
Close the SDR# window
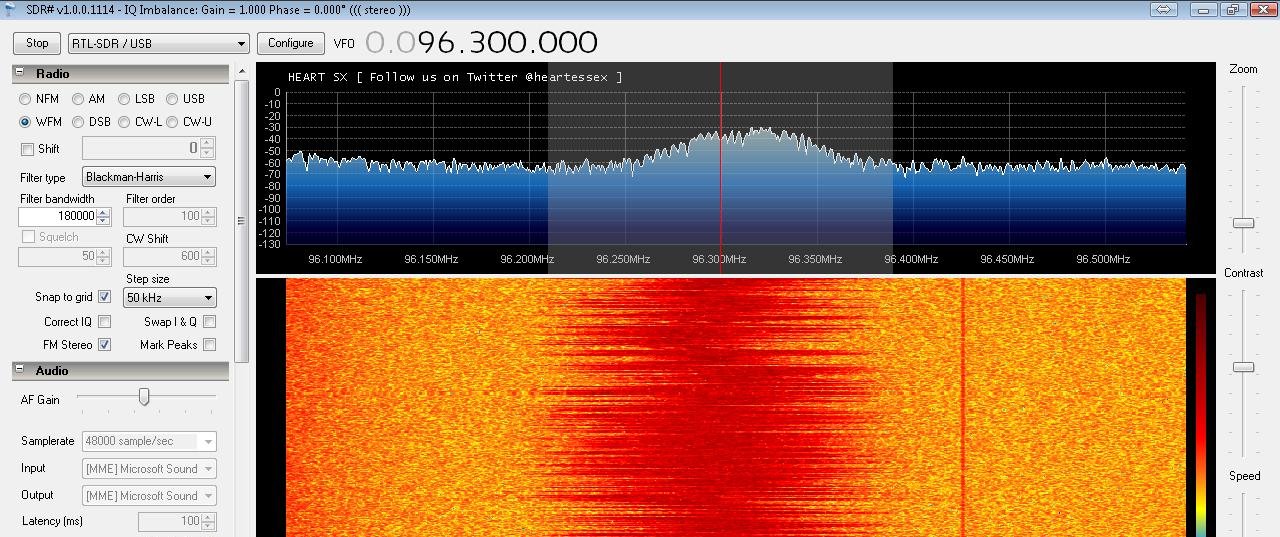tap(1261, 9)
